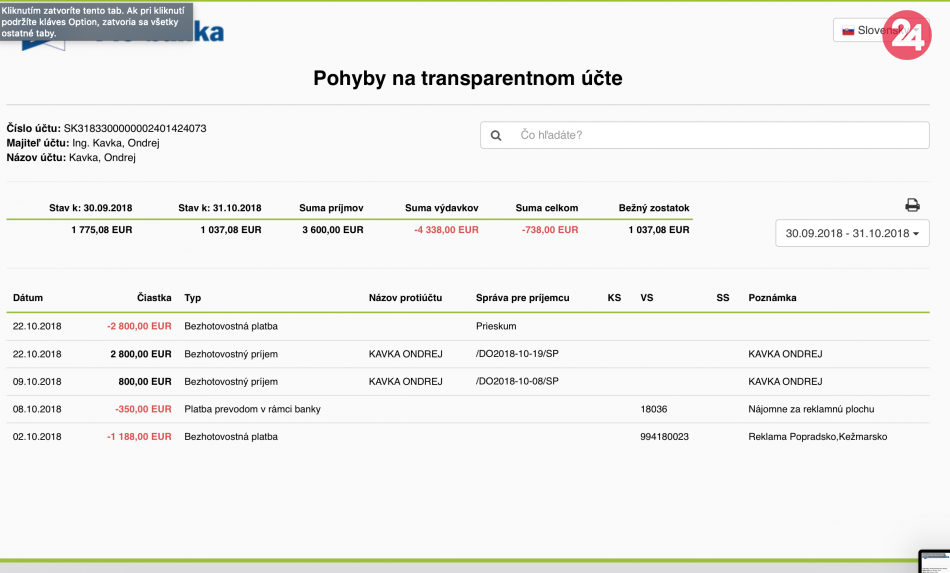This screenshot has height=573, width=950.
Task: Click the Správa pre príjemcu header
Action: coord(523,298)
